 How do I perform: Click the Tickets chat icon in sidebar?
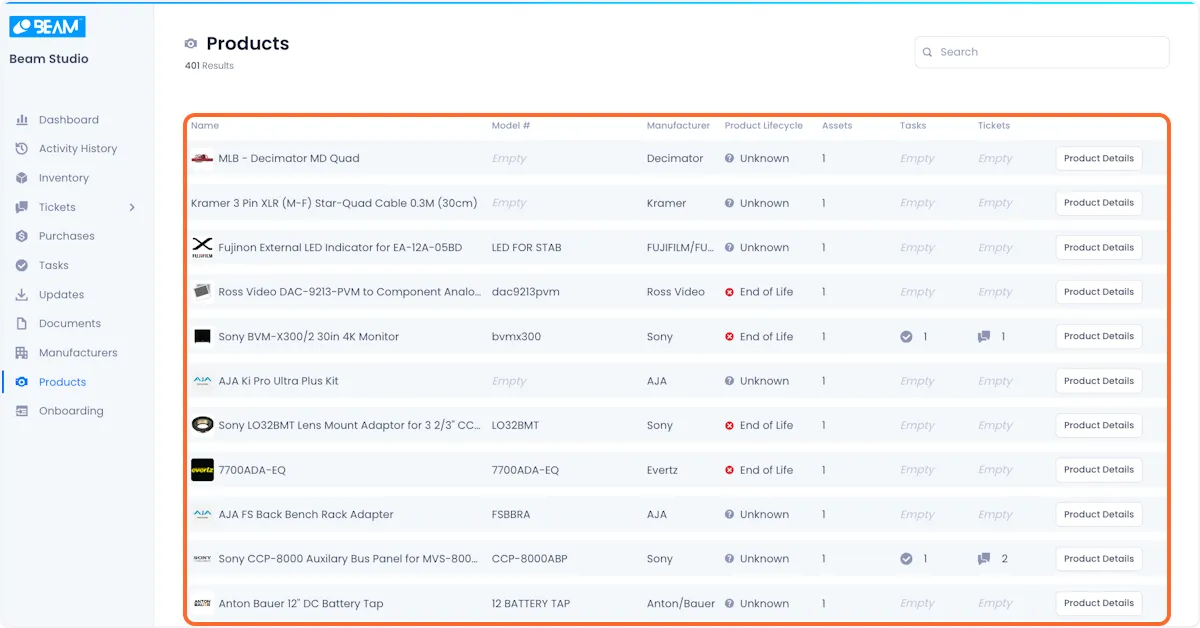coord(22,207)
